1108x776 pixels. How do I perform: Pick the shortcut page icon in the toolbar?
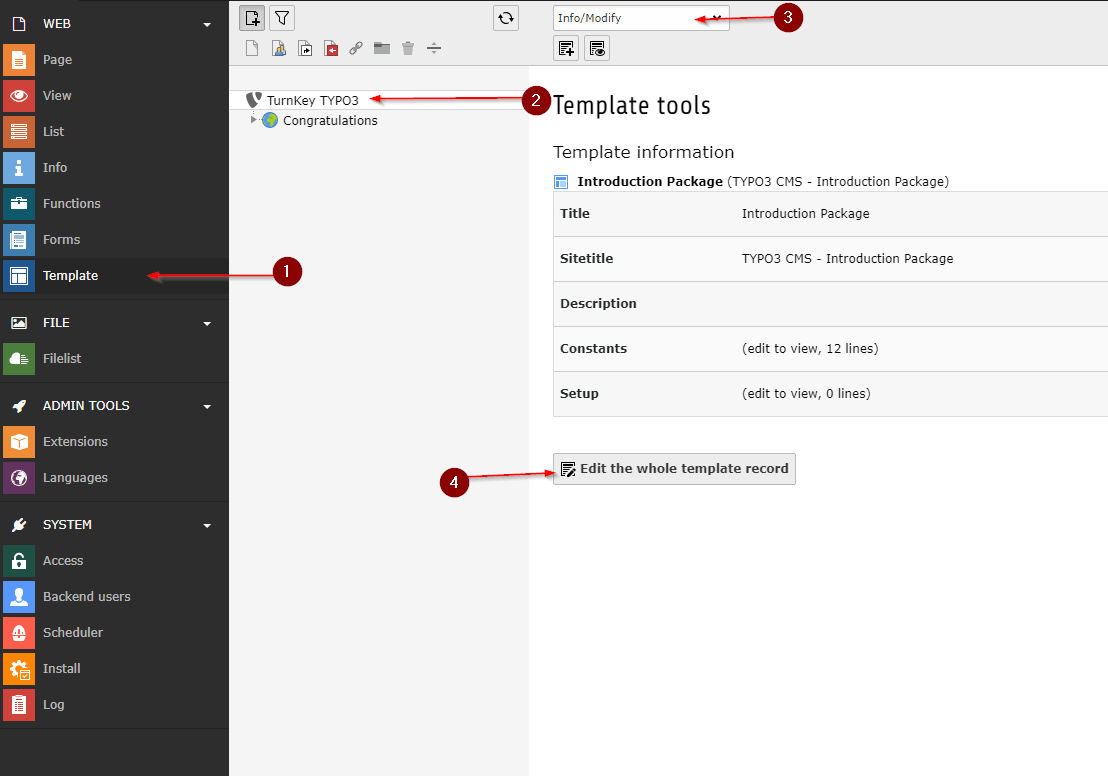coord(305,48)
